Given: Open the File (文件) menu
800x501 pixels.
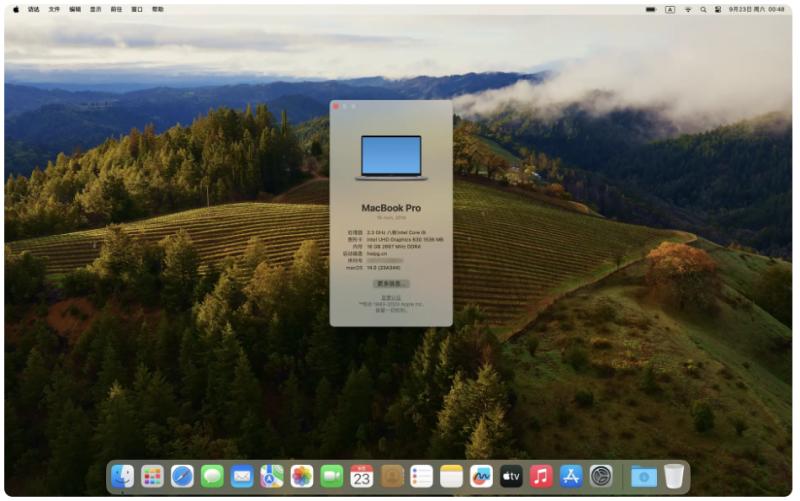Looking at the screenshot, I should click(x=54, y=9).
